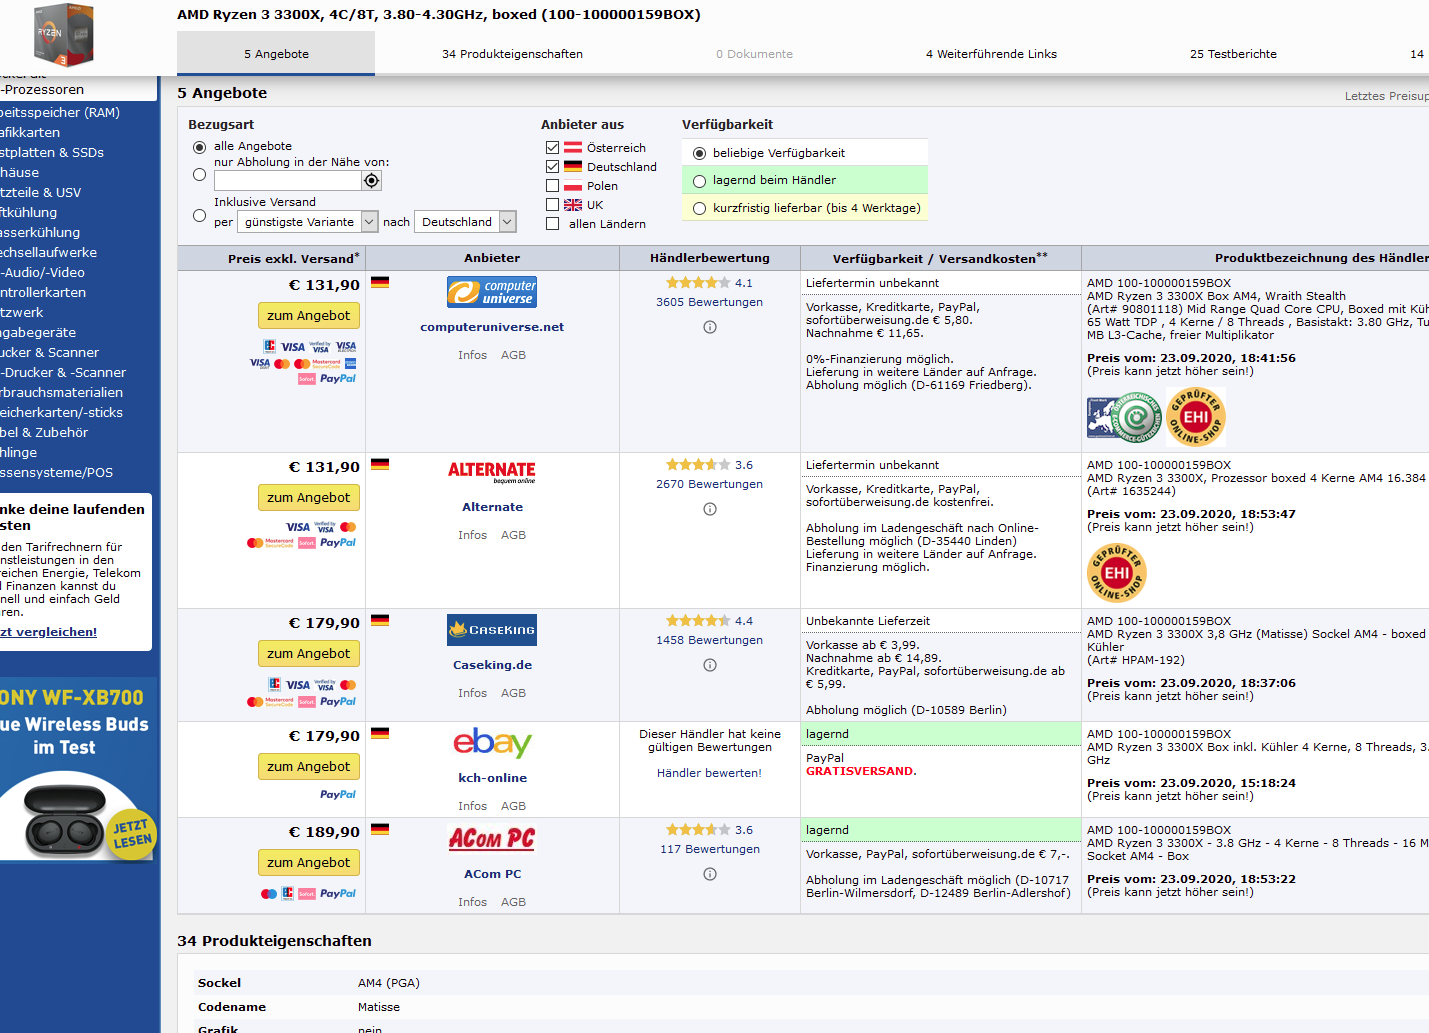Open info icon under ACom PC rating
The width and height of the screenshot is (1429, 1033).
pyautogui.click(x=710, y=874)
